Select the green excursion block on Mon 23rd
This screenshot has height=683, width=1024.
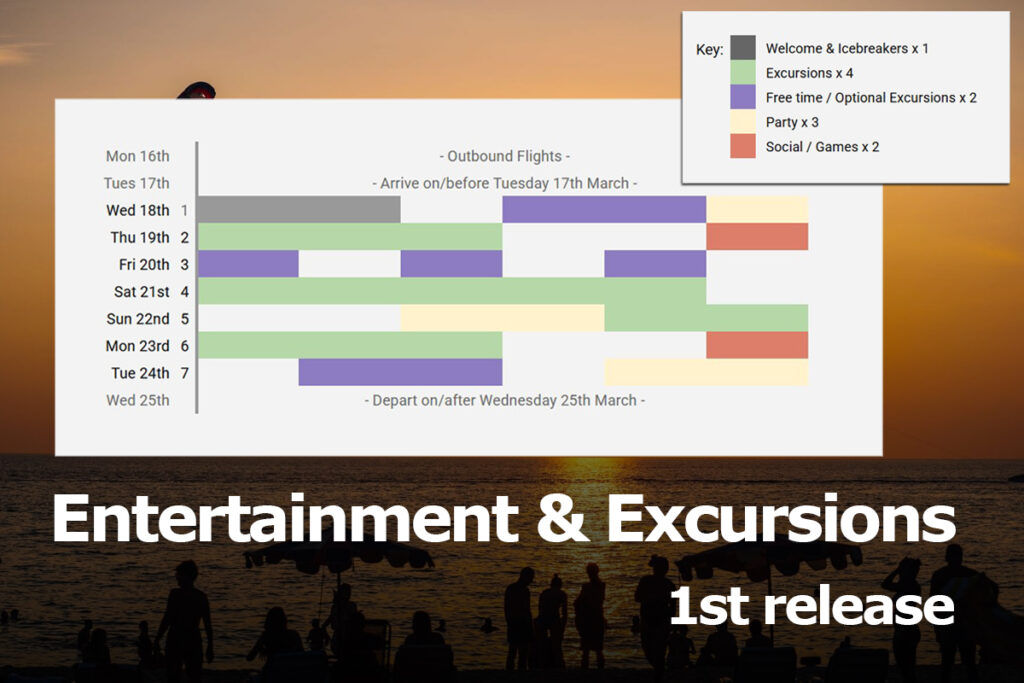[x=350, y=345]
